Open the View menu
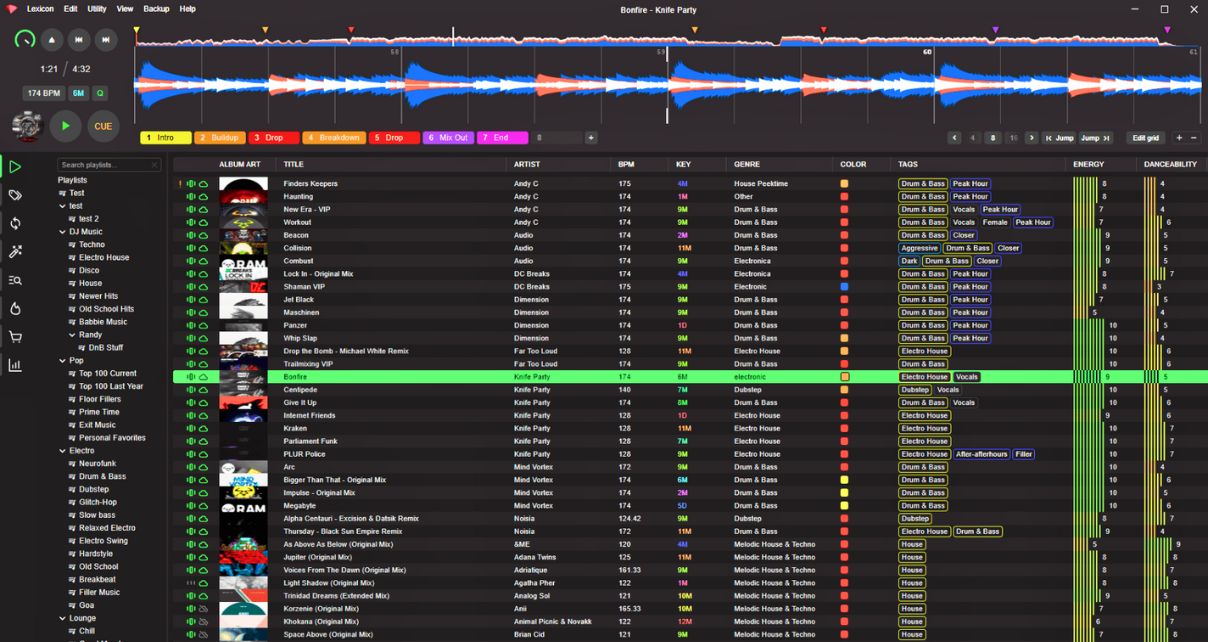 [125, 9]
